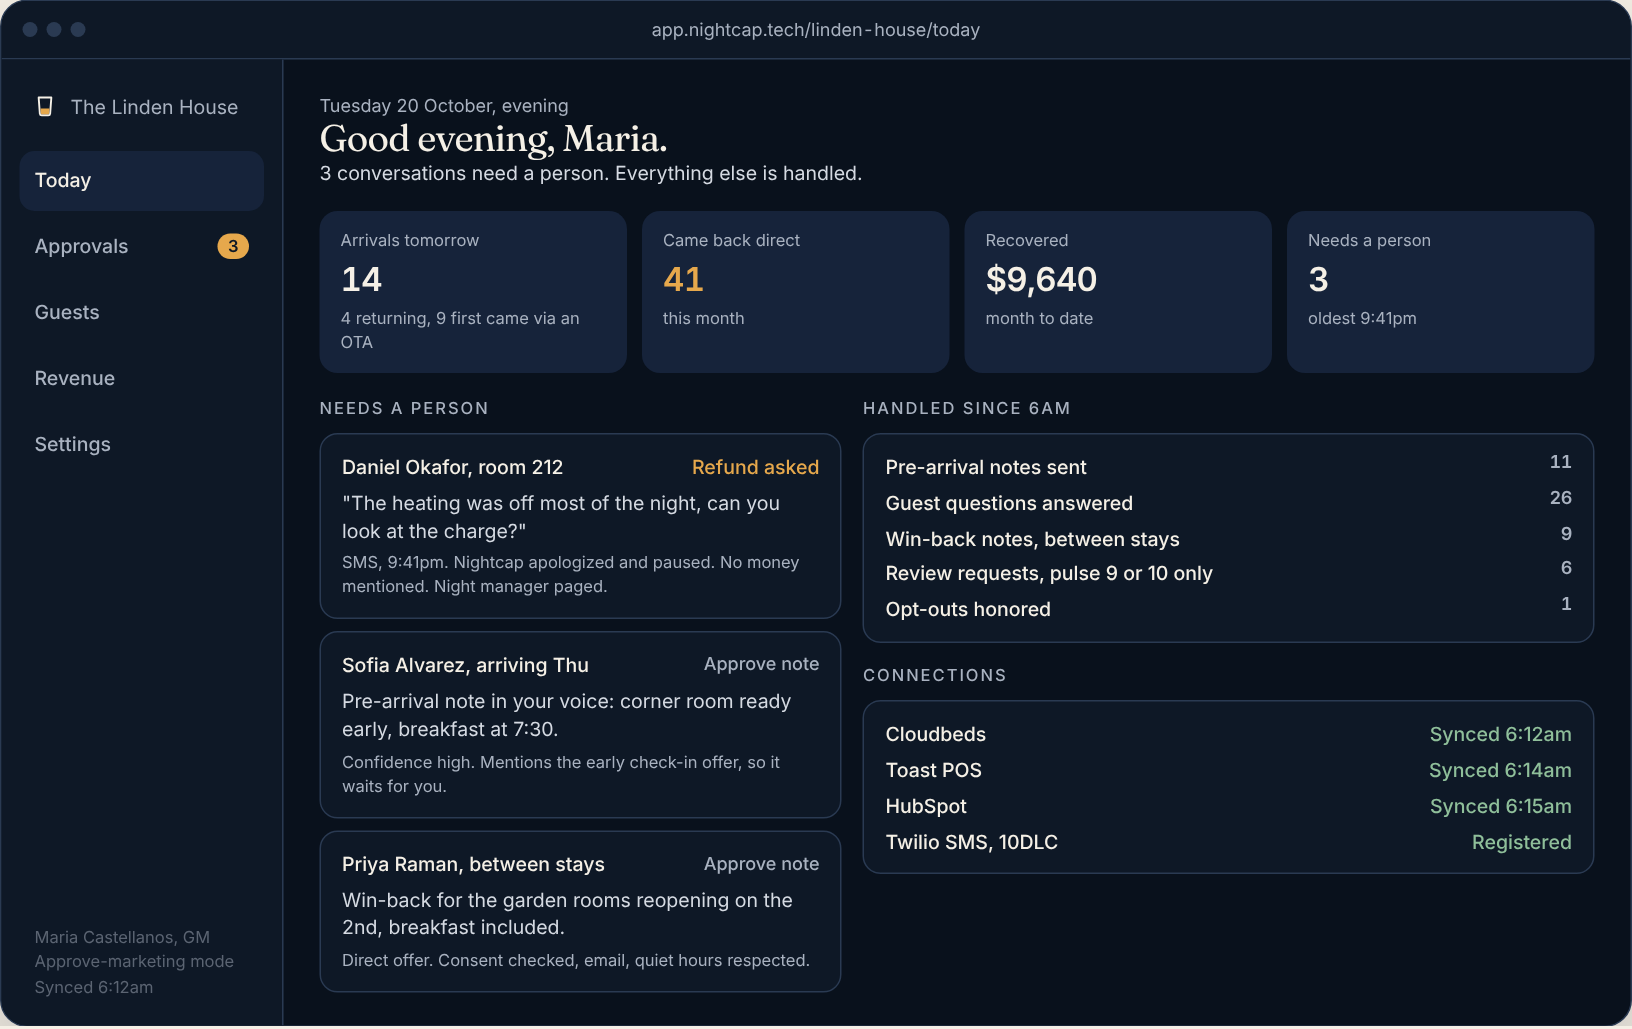Viewport: 1632px width, 1029px height.
Task: Click the address bar URL
Action: pos(816,30)
